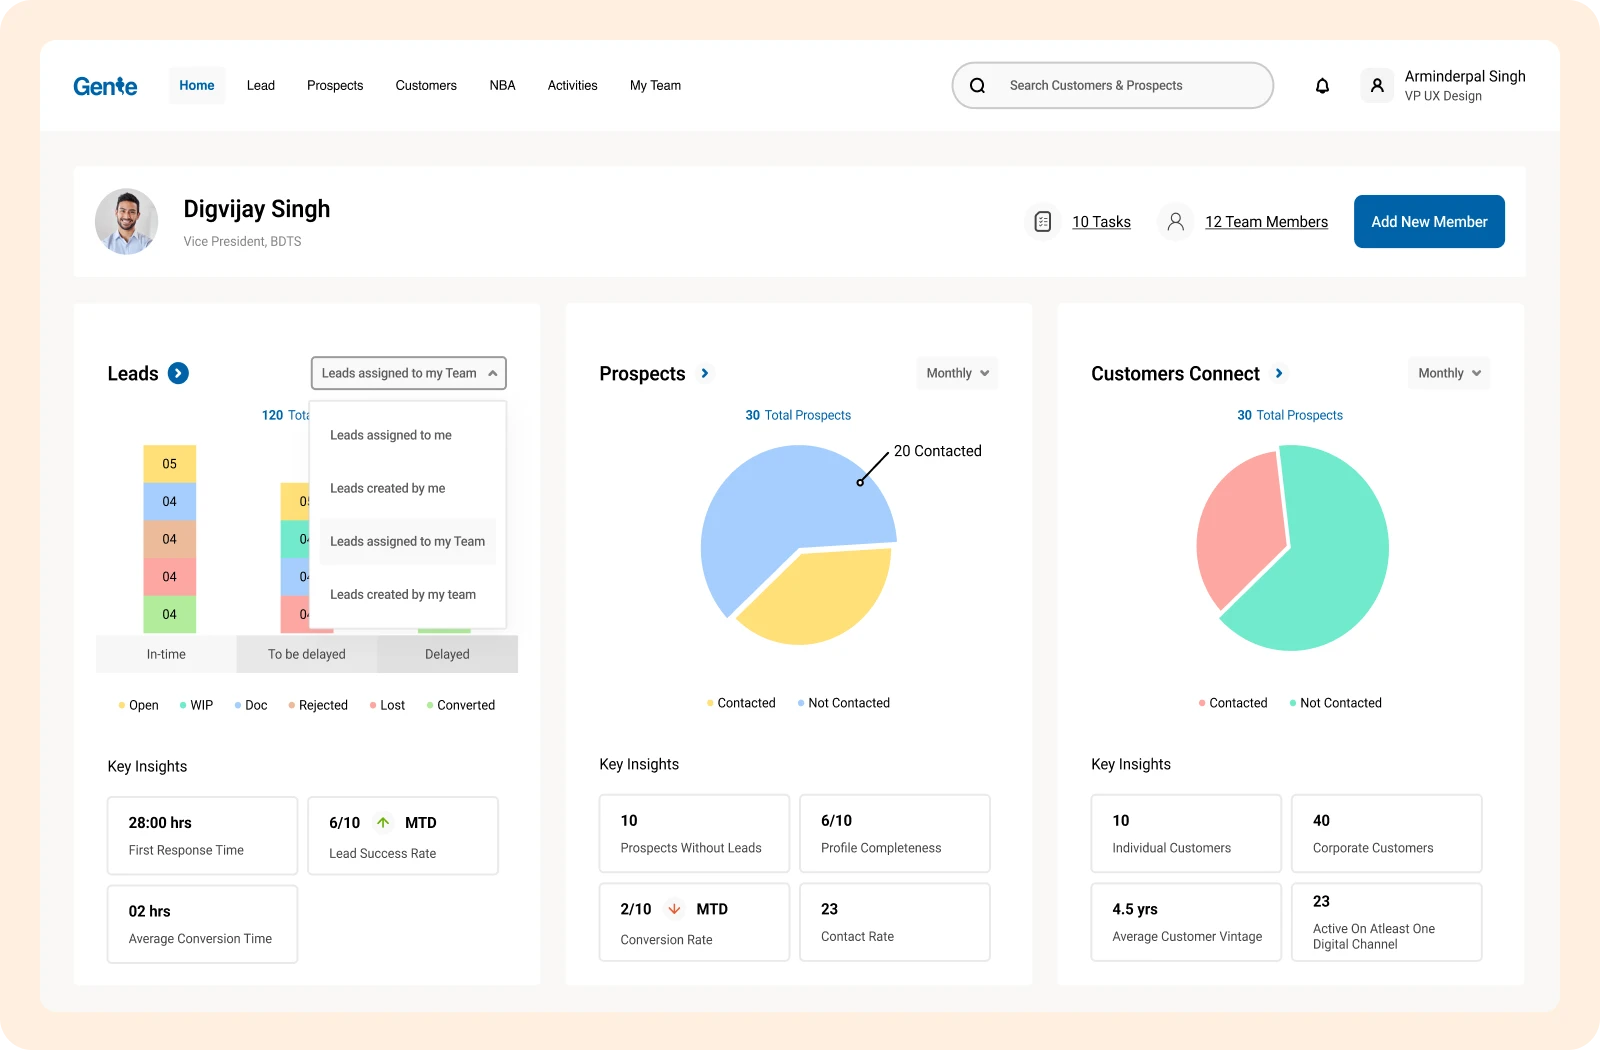Click the Gente logo
The image size is (1600, 1050).
tap(105, 86)
